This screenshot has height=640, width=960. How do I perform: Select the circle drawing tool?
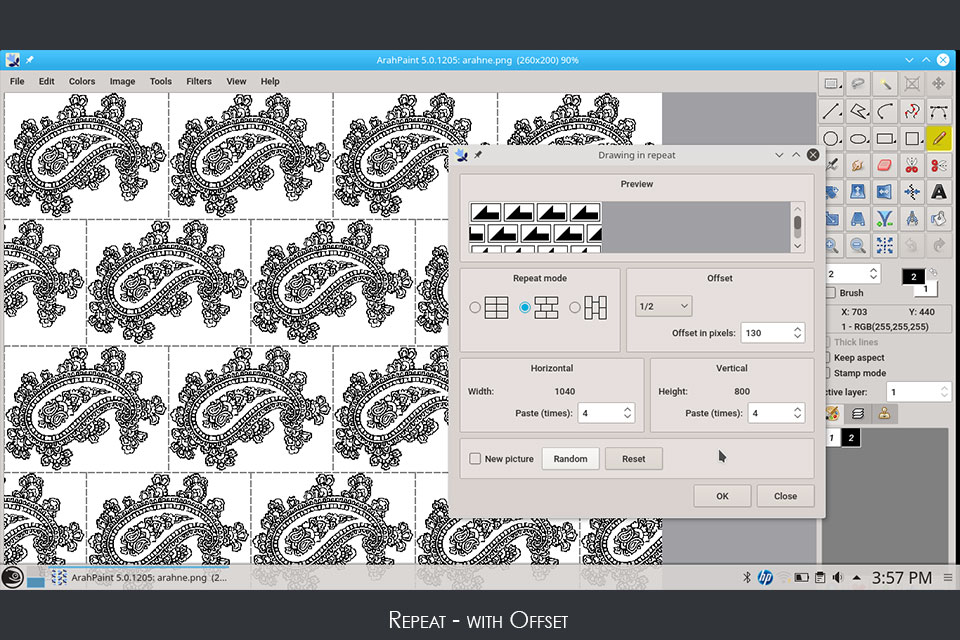click(831, 138)
